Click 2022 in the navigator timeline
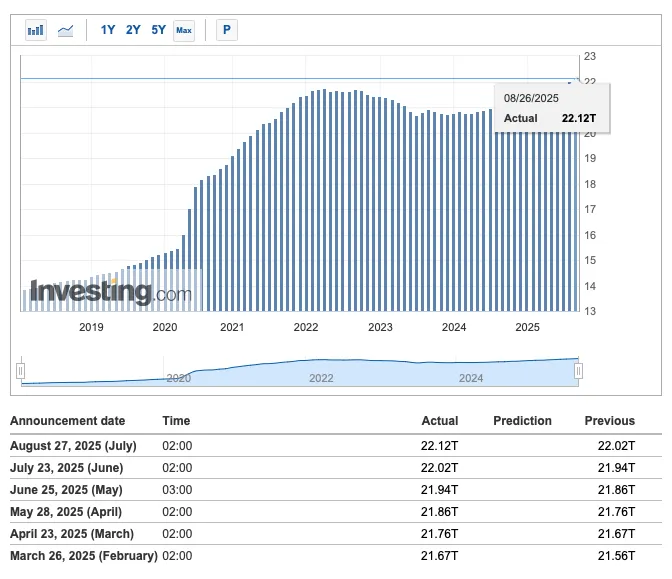This screenshot has width=672, height=579. point(321,378)
